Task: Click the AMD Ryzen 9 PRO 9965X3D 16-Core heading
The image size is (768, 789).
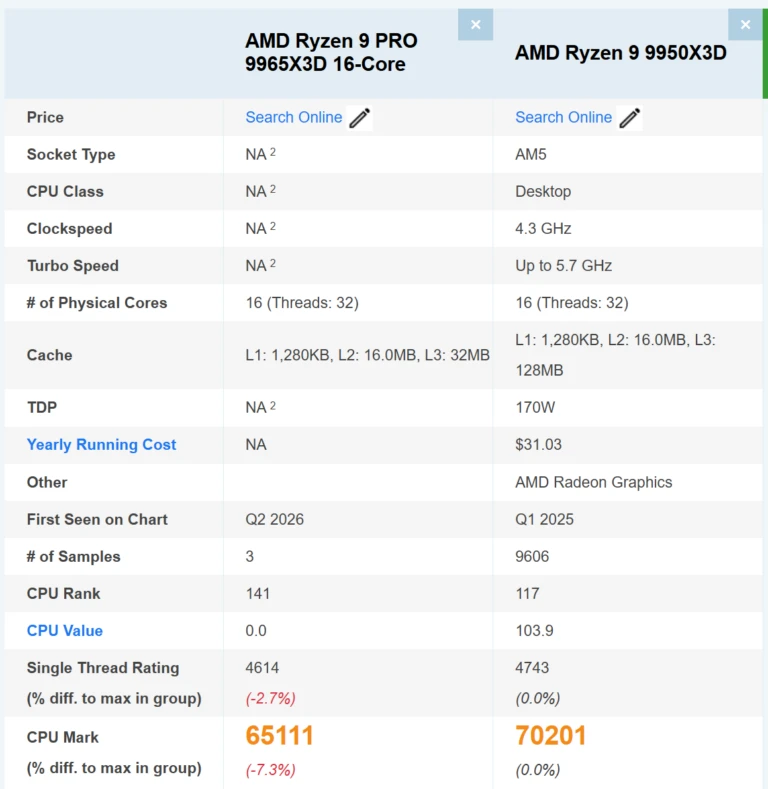Action: [331, 52]
